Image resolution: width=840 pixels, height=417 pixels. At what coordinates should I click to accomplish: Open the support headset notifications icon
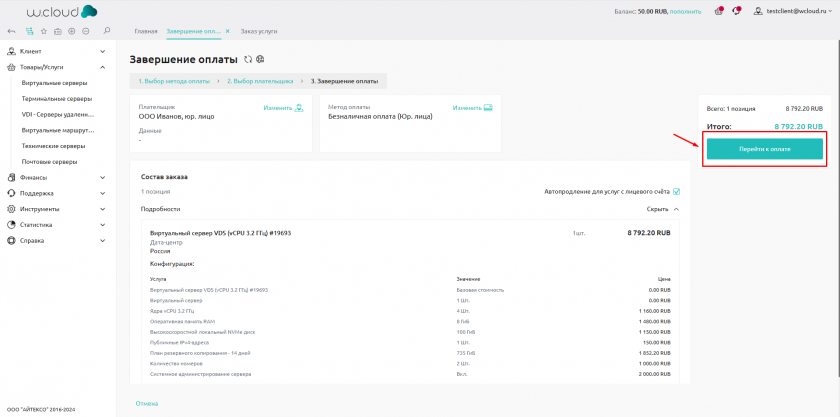coord(737,11)
